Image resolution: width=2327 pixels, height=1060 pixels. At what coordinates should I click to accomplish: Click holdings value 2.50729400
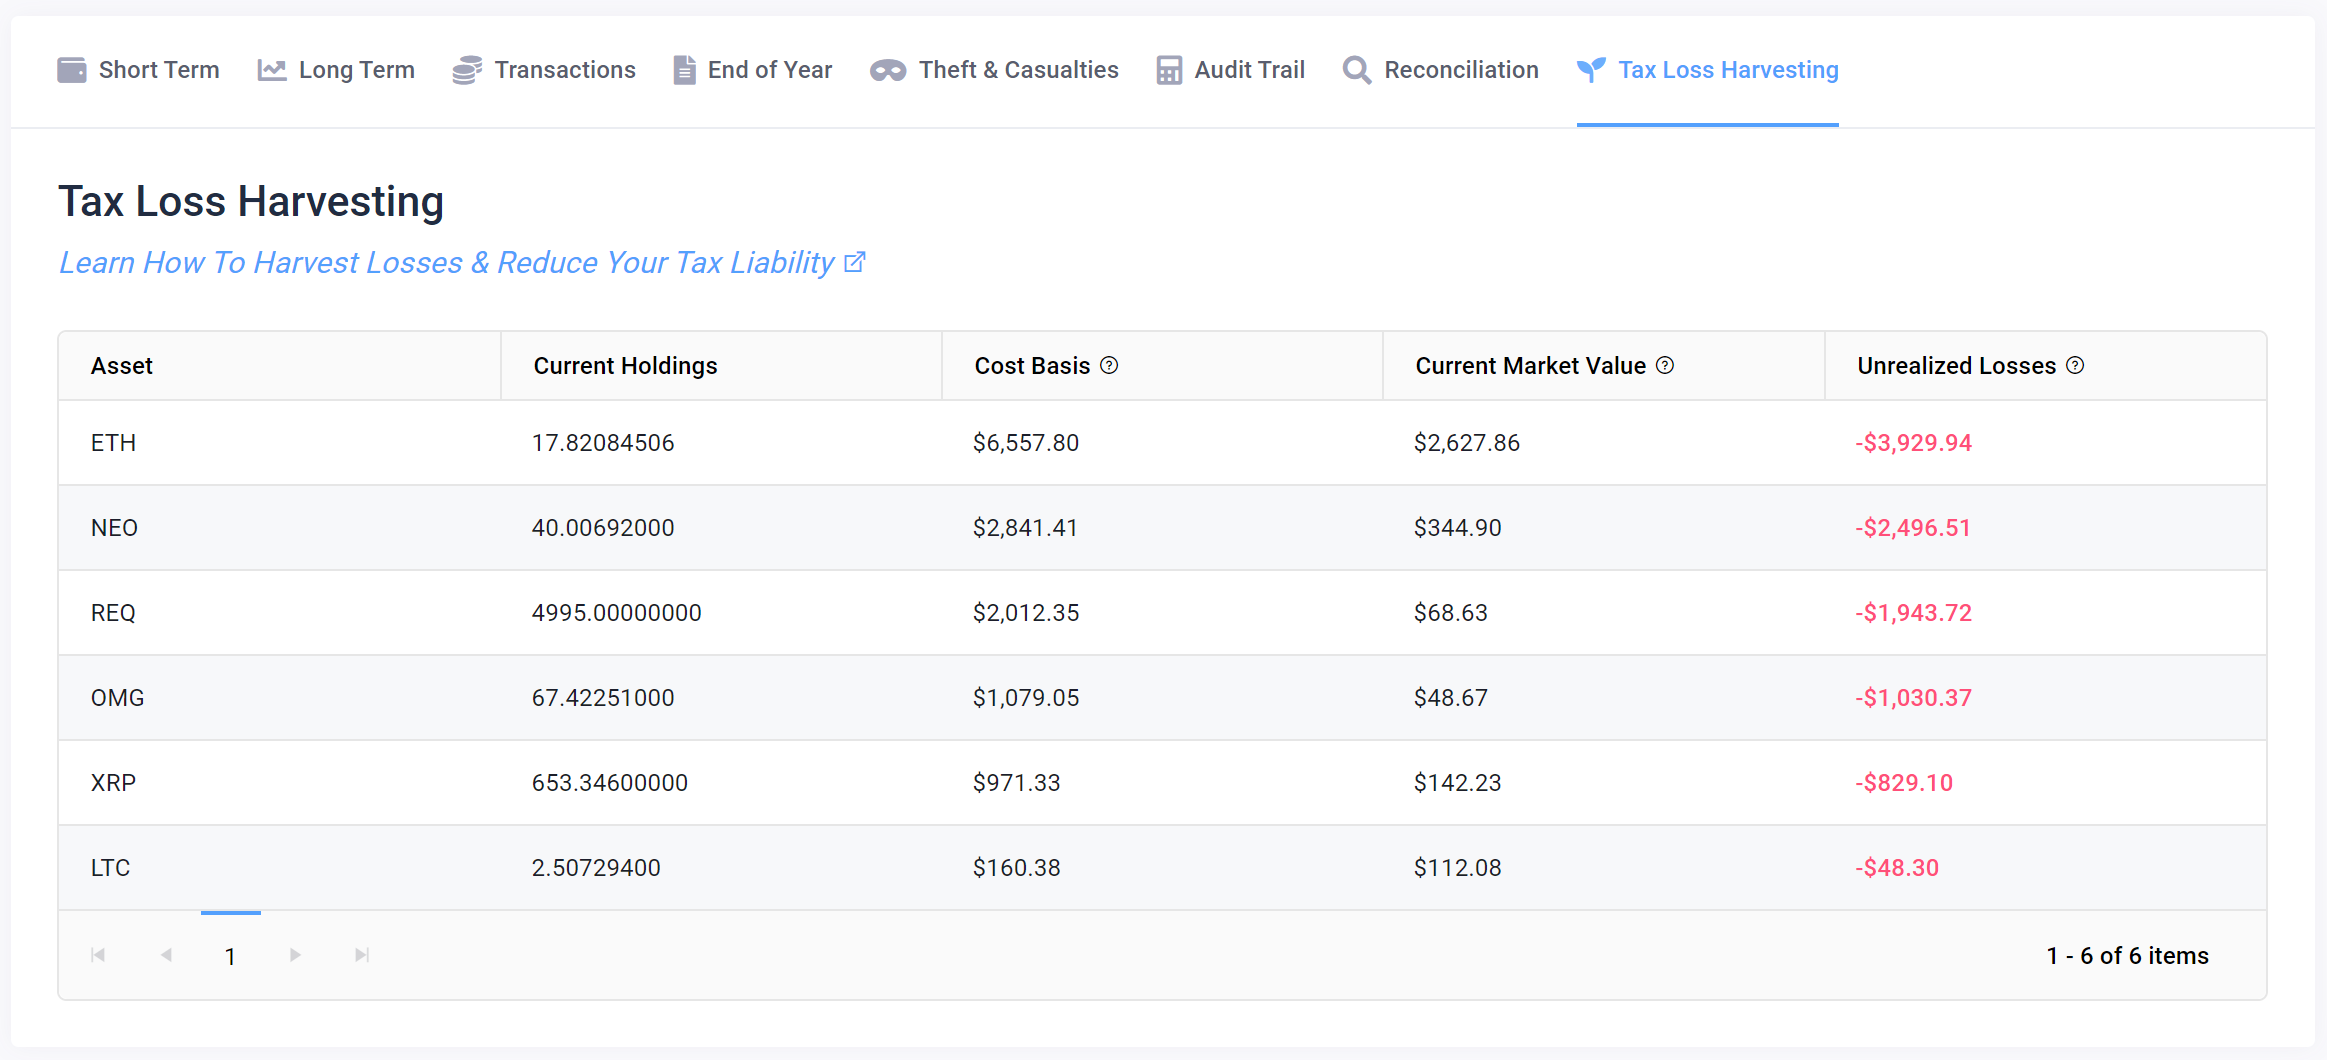(x=596, y=868)
